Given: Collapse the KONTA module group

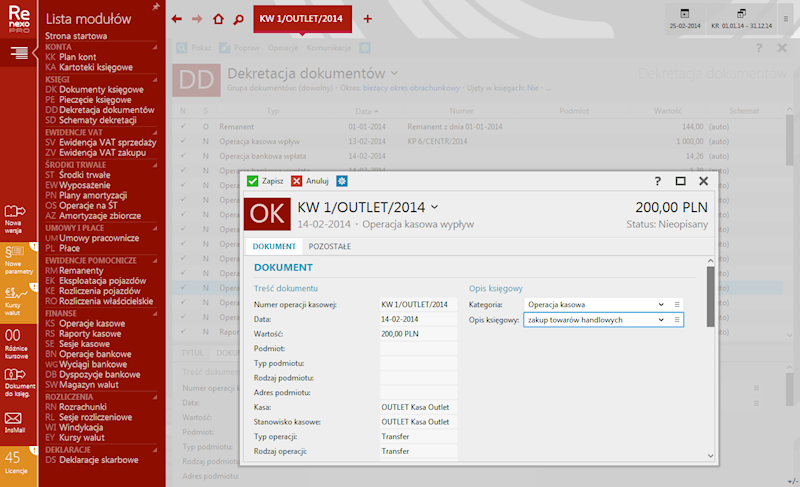Looking at the screenshot, I should 155,47.
